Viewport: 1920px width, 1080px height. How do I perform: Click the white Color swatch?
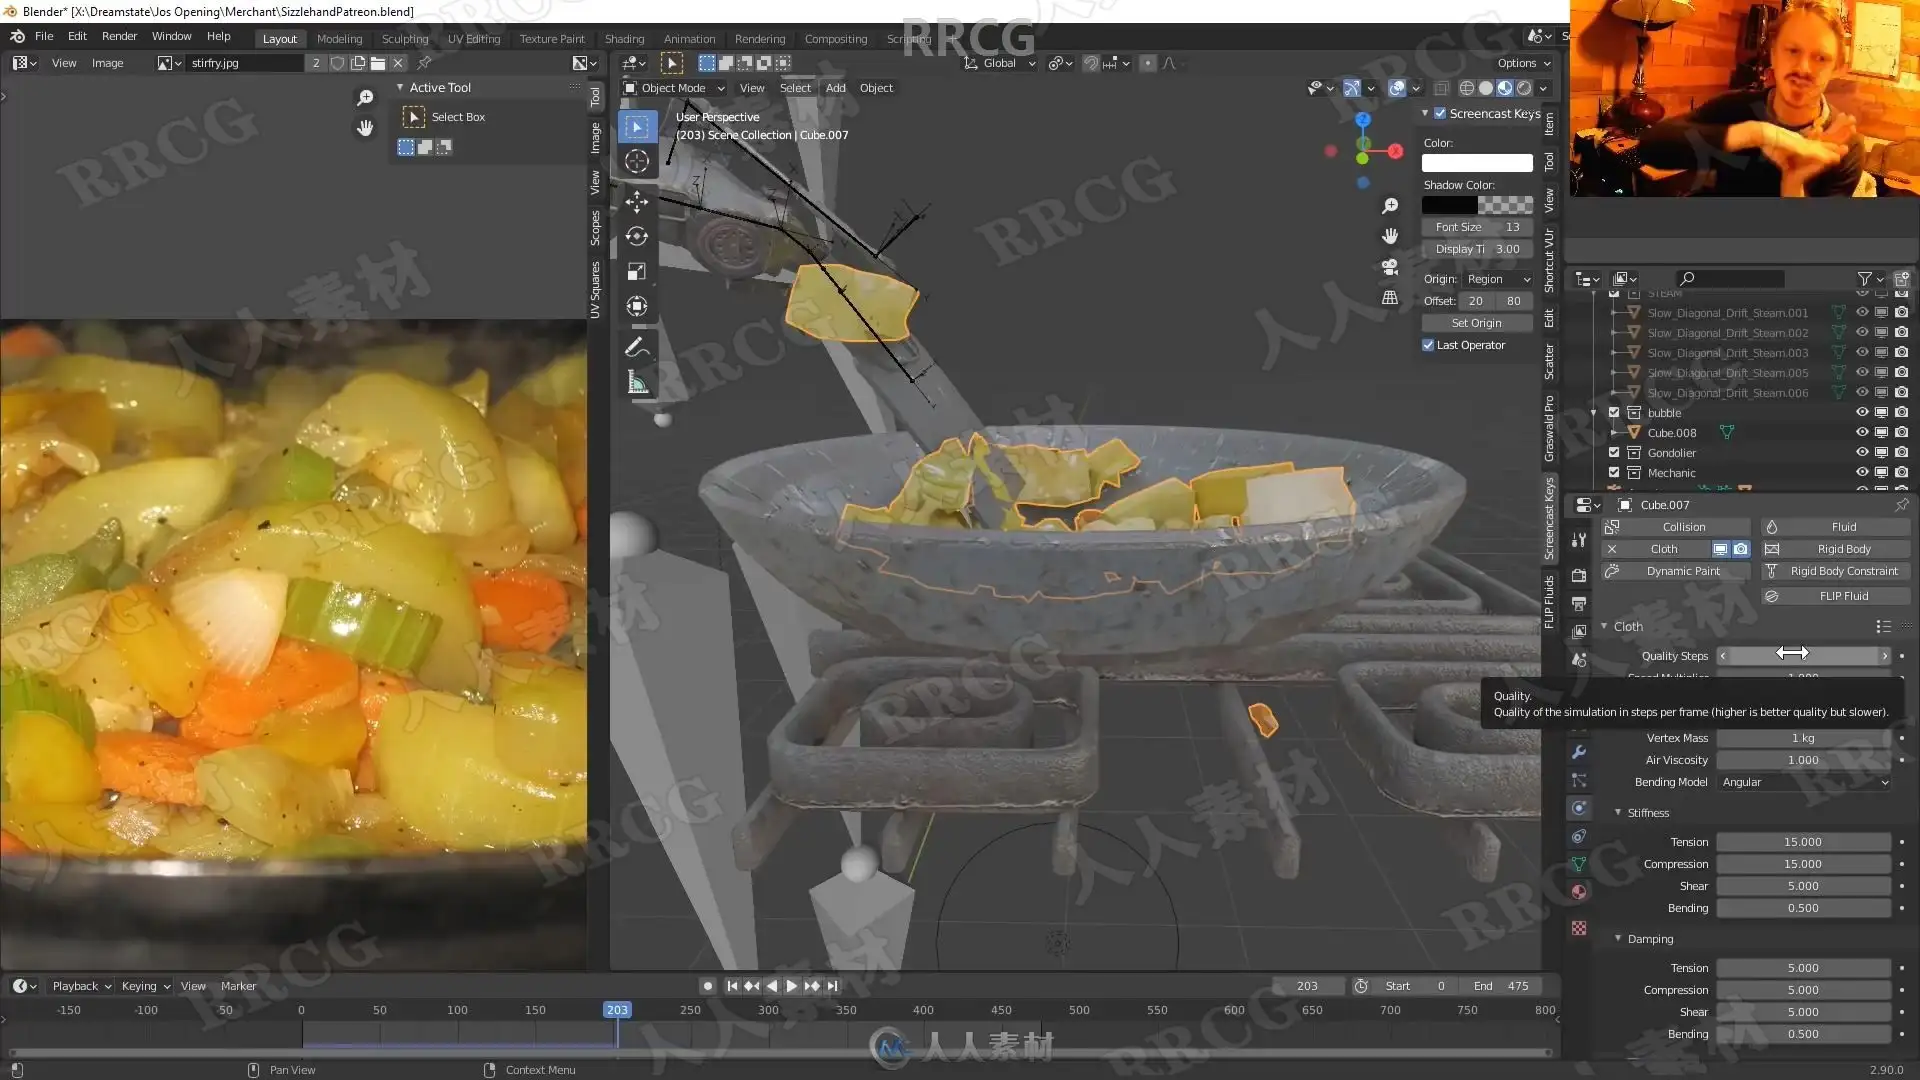point(1477,163)
